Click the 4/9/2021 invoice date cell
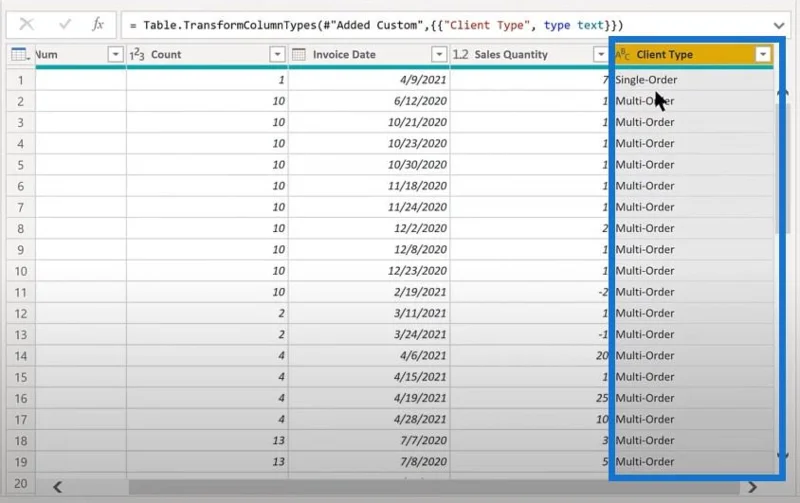 (x=369, y=80)
